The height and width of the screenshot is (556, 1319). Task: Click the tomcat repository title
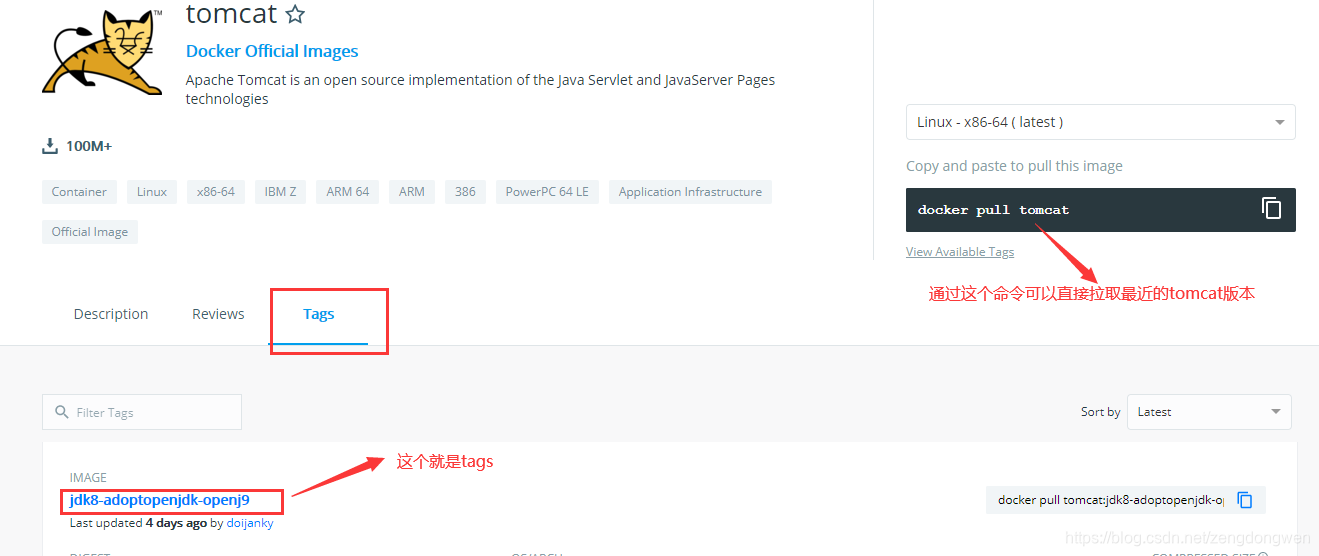click(231, 14)
